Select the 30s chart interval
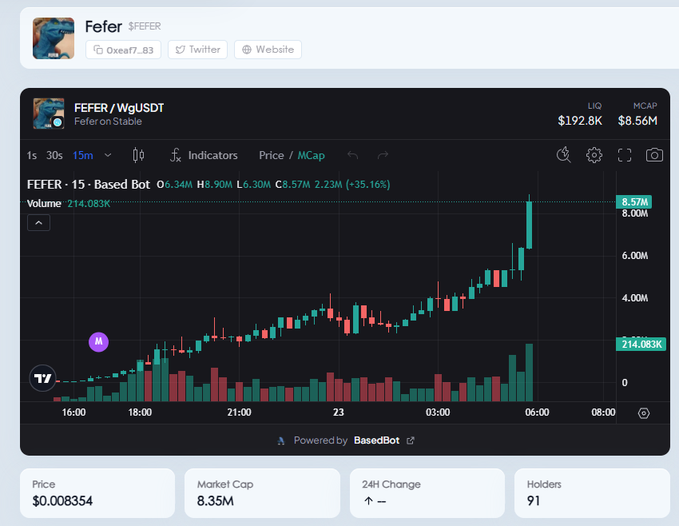679x526 pixels. (x=55, y=155)
